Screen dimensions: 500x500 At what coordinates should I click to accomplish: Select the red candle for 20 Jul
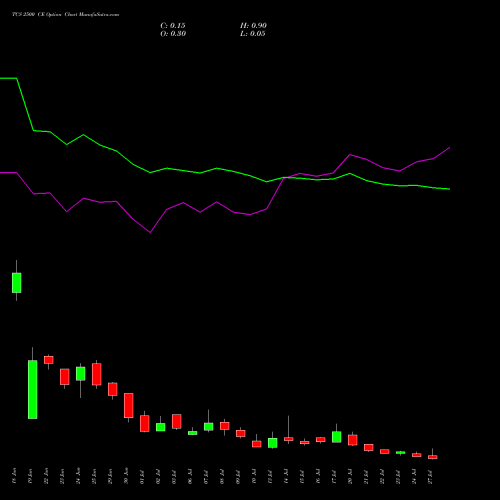point(353,440)
